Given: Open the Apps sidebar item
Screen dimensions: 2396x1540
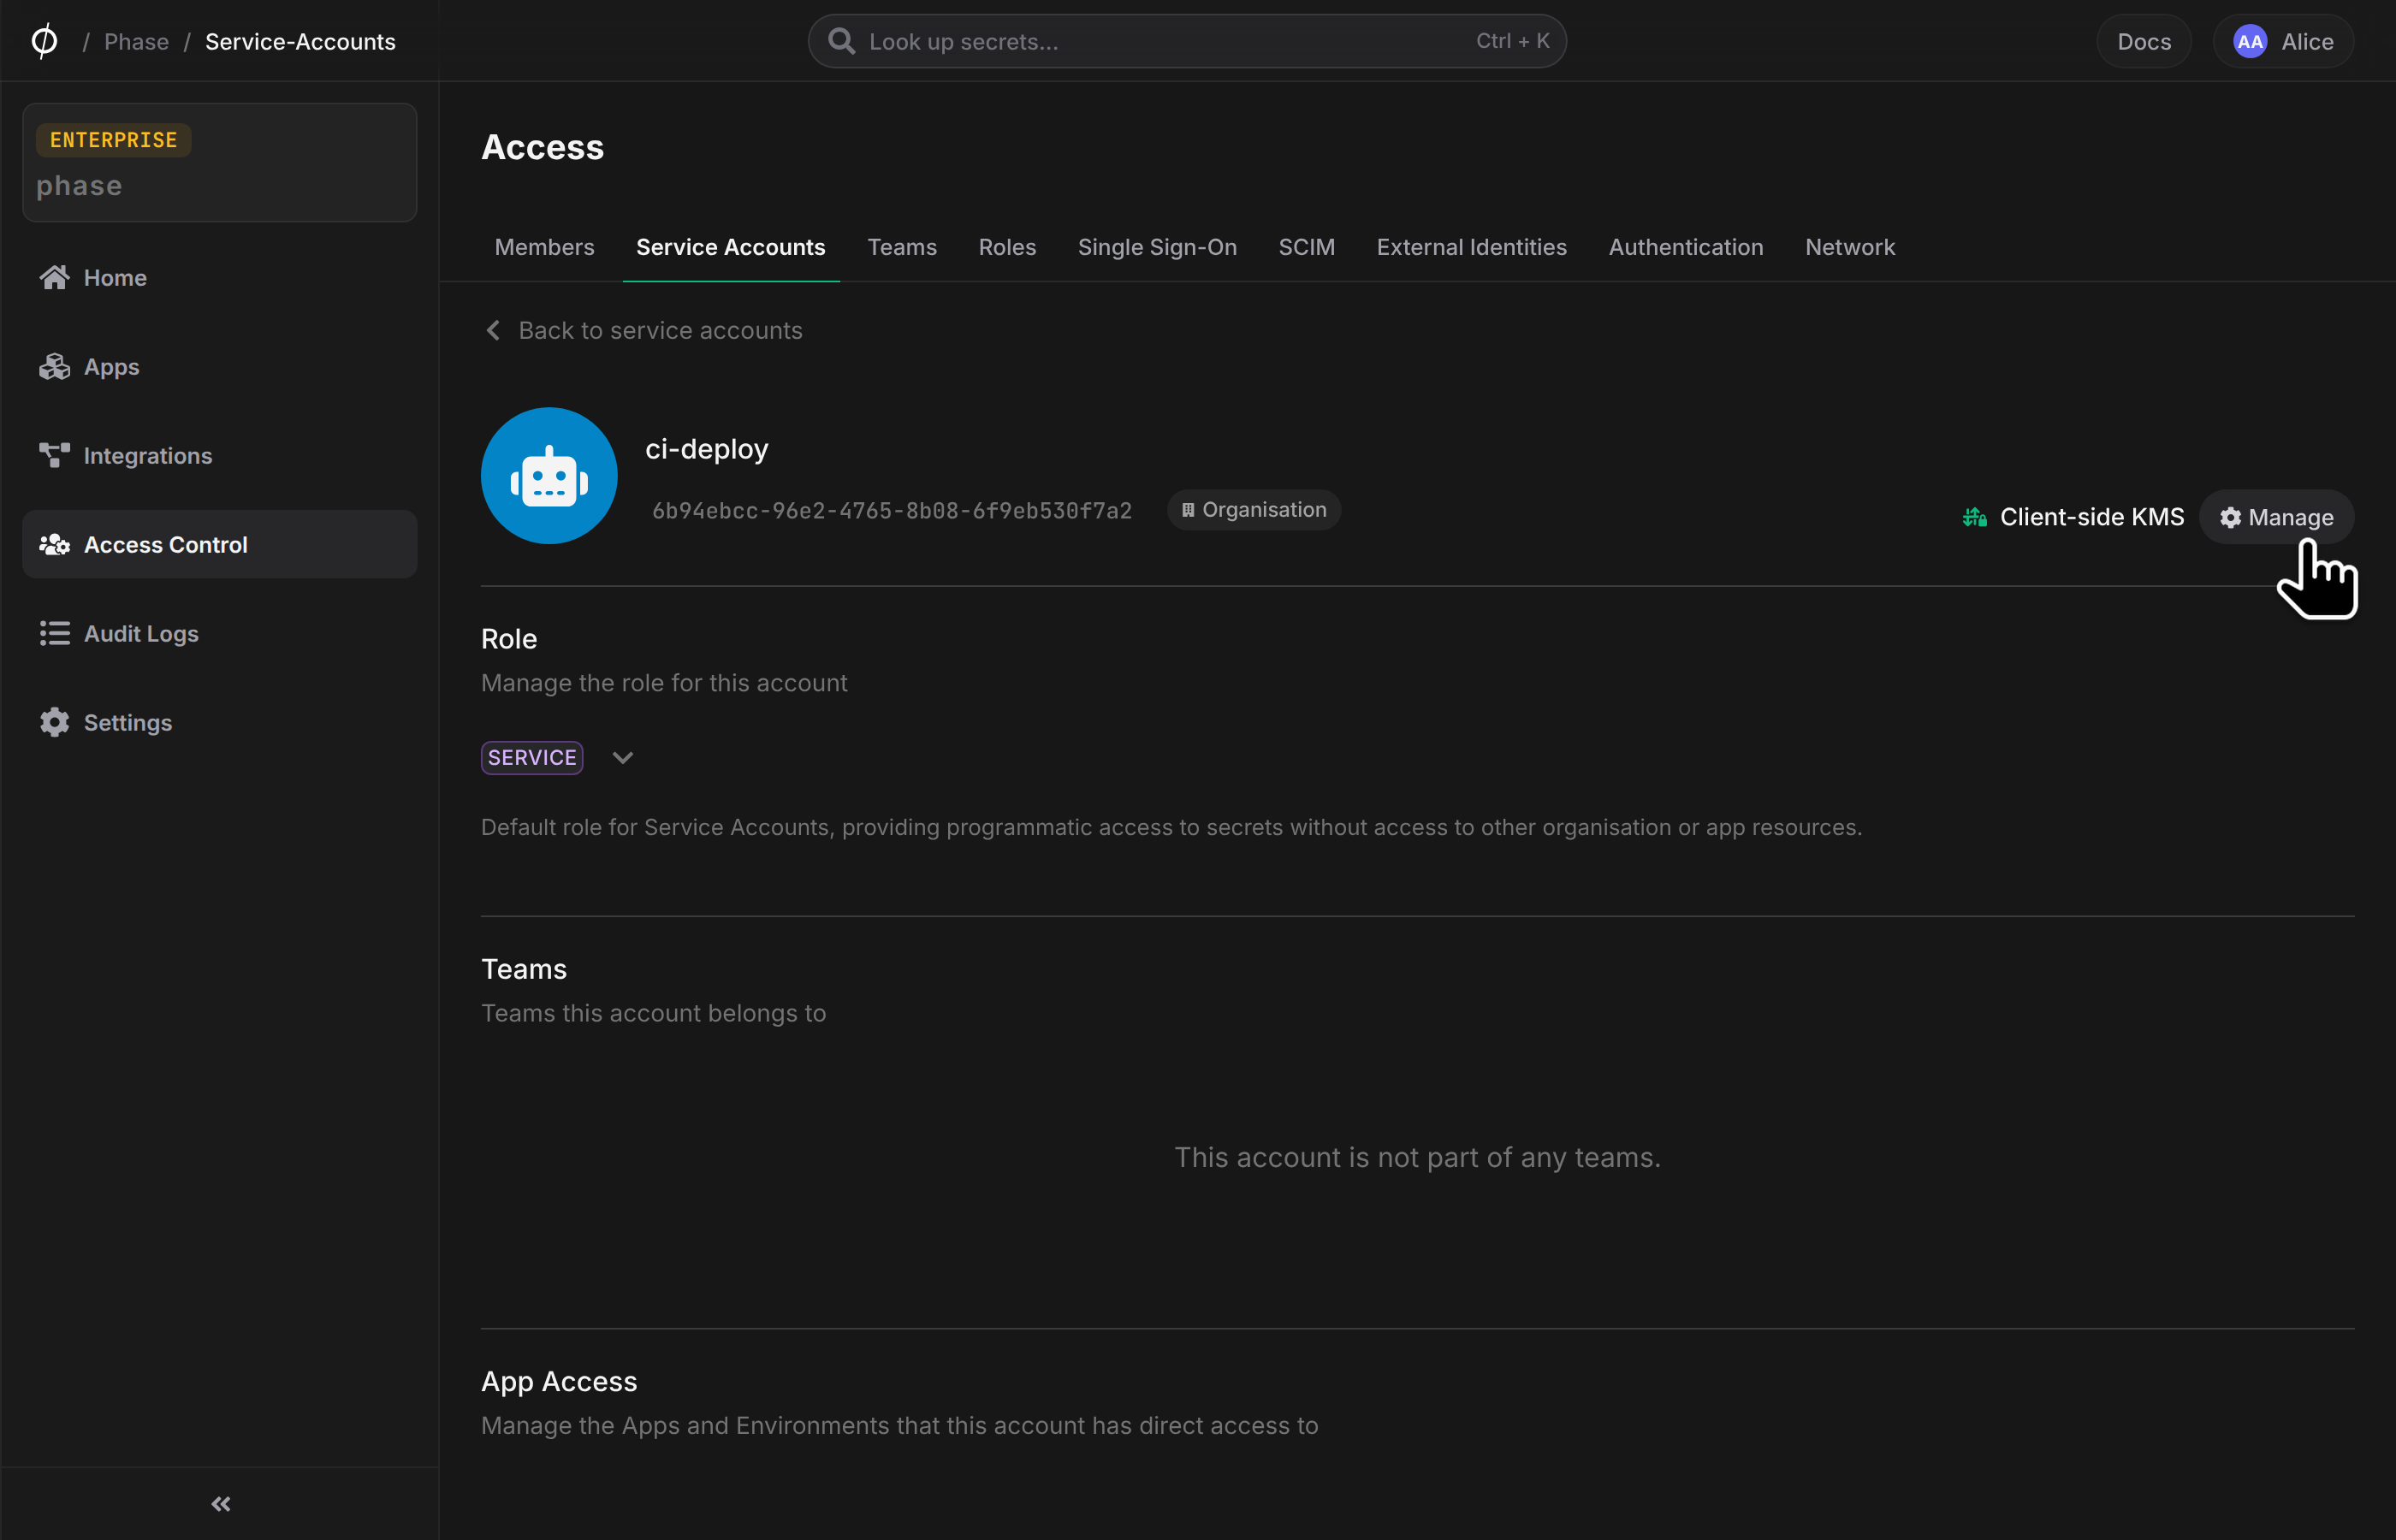Looking at the screenshot, I should (x=219, y=367).
